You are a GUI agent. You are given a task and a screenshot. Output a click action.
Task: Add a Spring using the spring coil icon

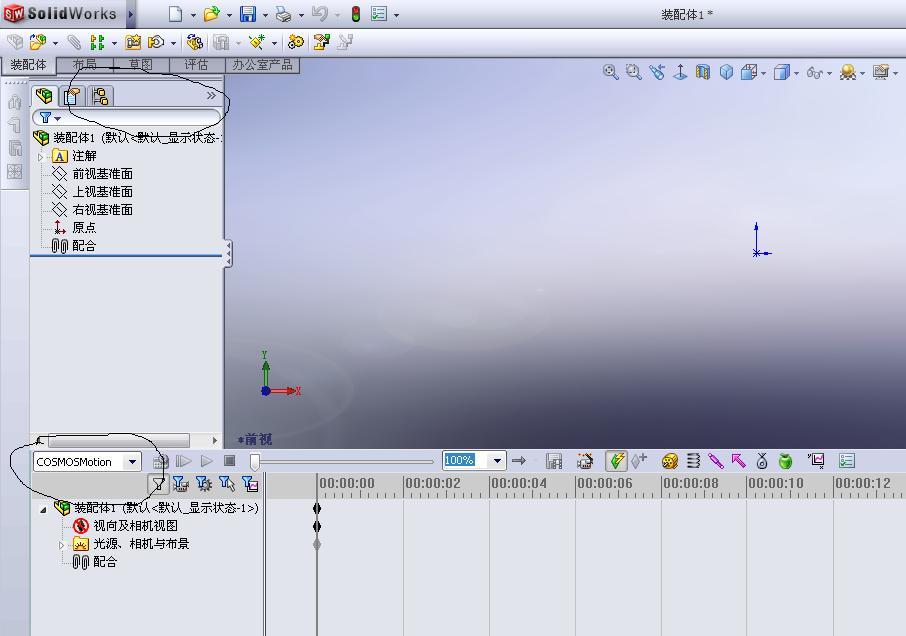(x=692, y=460)
